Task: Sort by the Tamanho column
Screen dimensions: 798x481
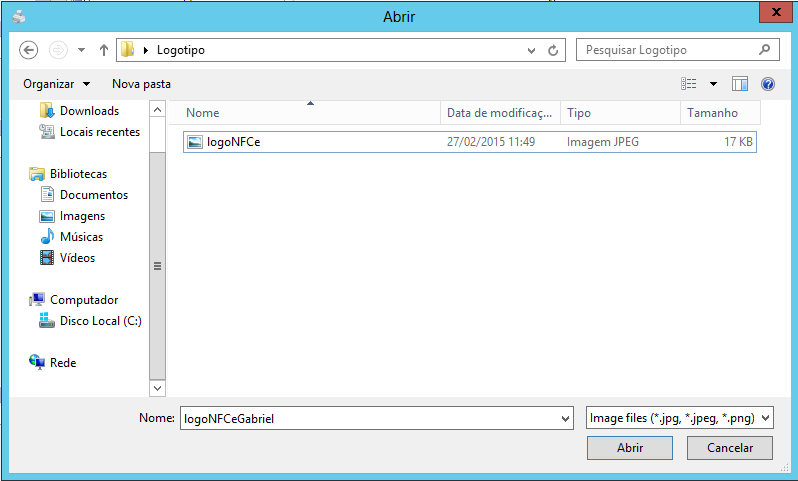Action: click(x=720, y=113)
